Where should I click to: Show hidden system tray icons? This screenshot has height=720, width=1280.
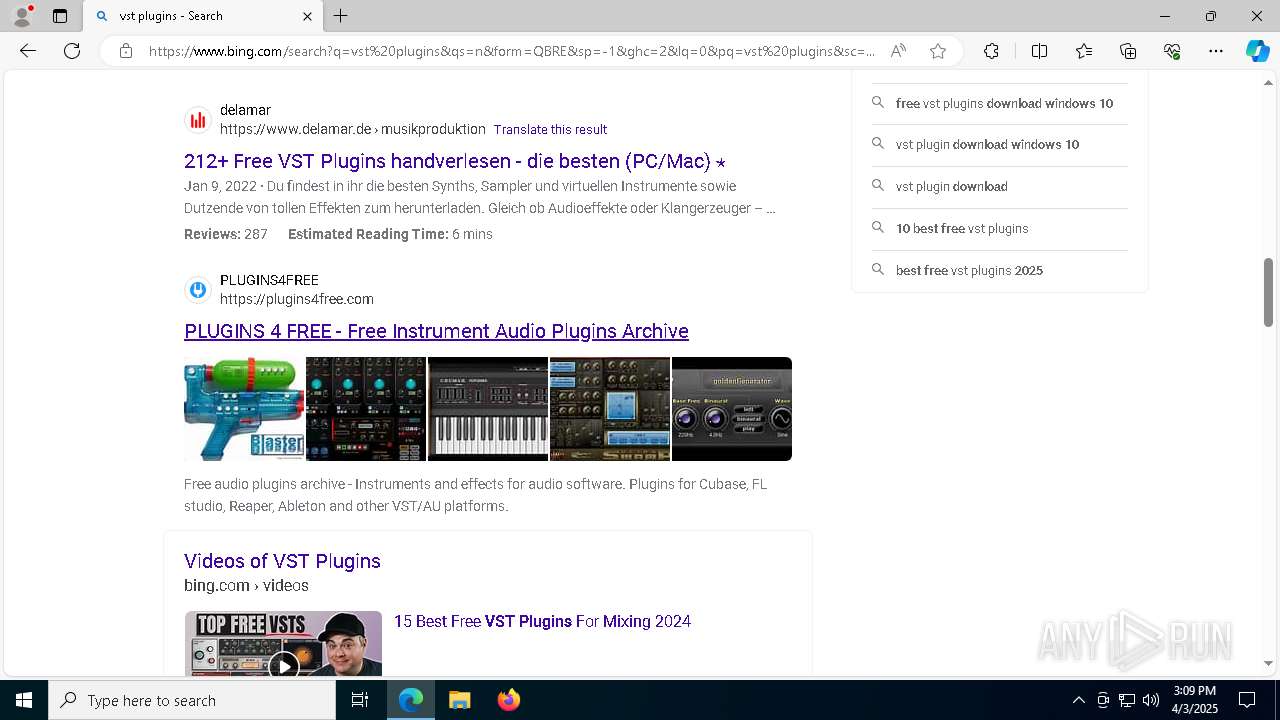pyautogui.click(x=1078, y=700)
